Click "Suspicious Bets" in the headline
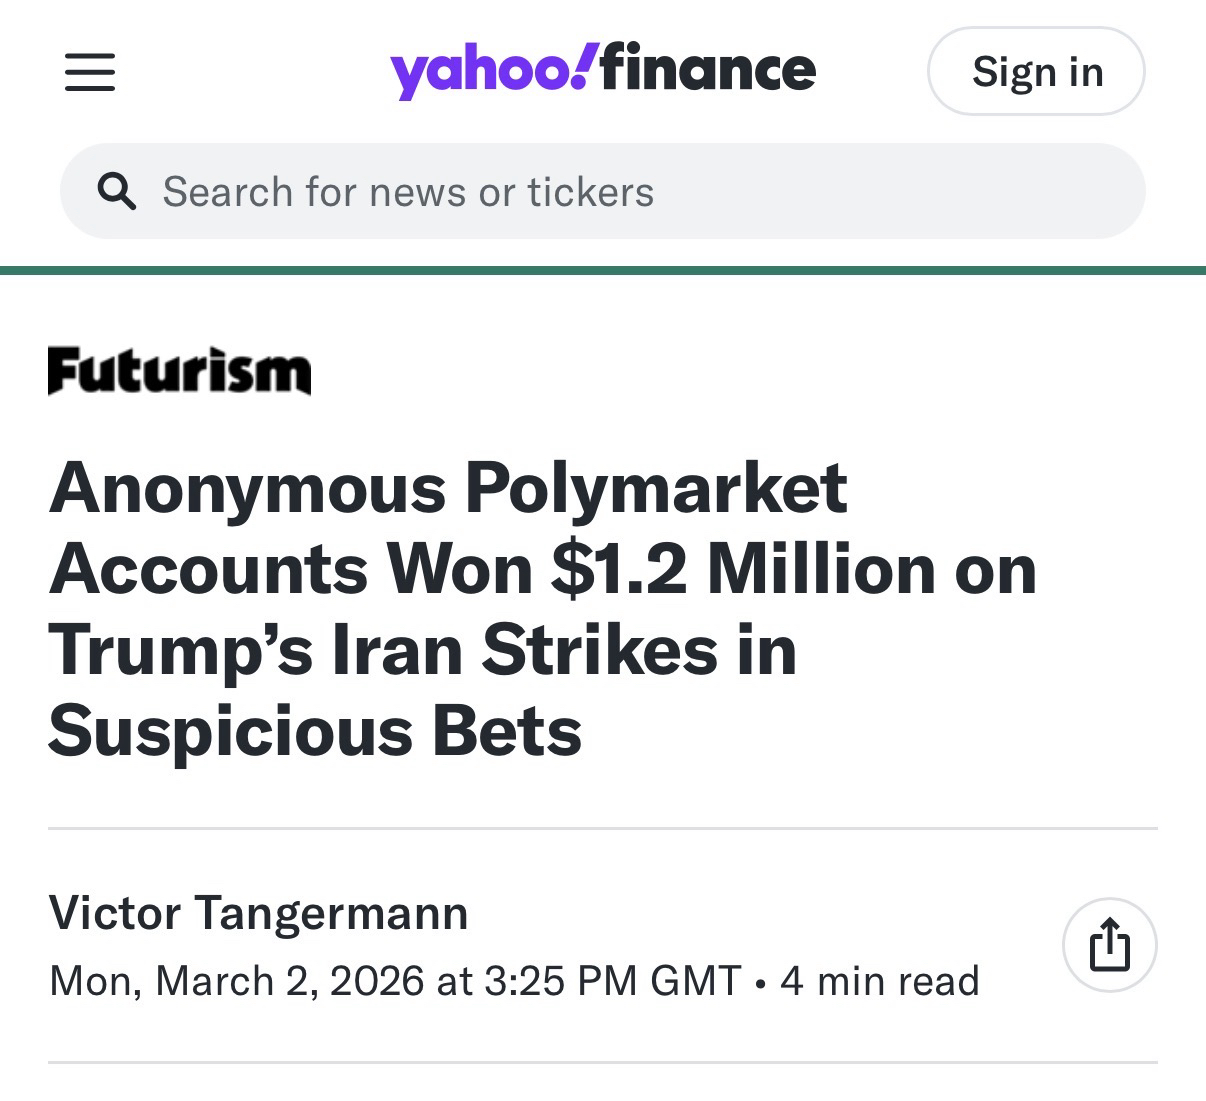 point(315,731)
